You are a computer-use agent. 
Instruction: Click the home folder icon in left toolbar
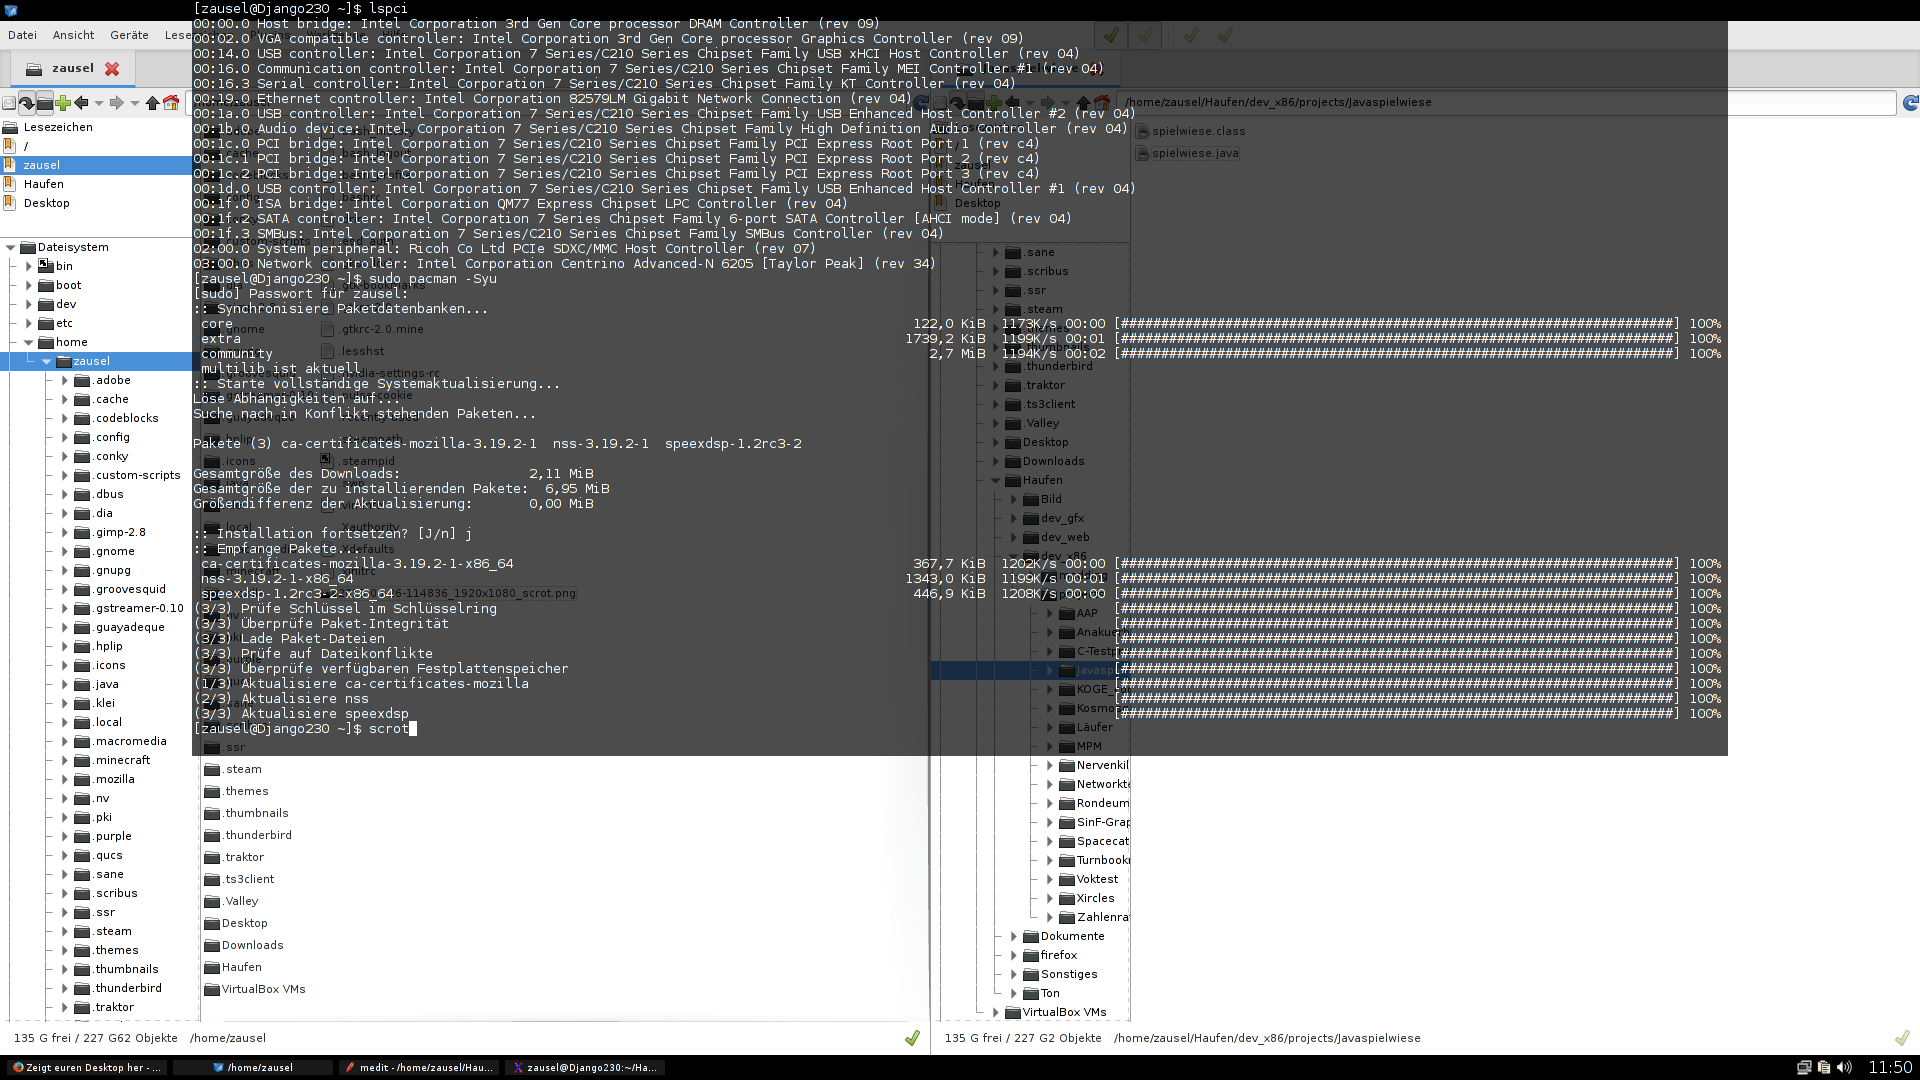click(x=171, y=103)
